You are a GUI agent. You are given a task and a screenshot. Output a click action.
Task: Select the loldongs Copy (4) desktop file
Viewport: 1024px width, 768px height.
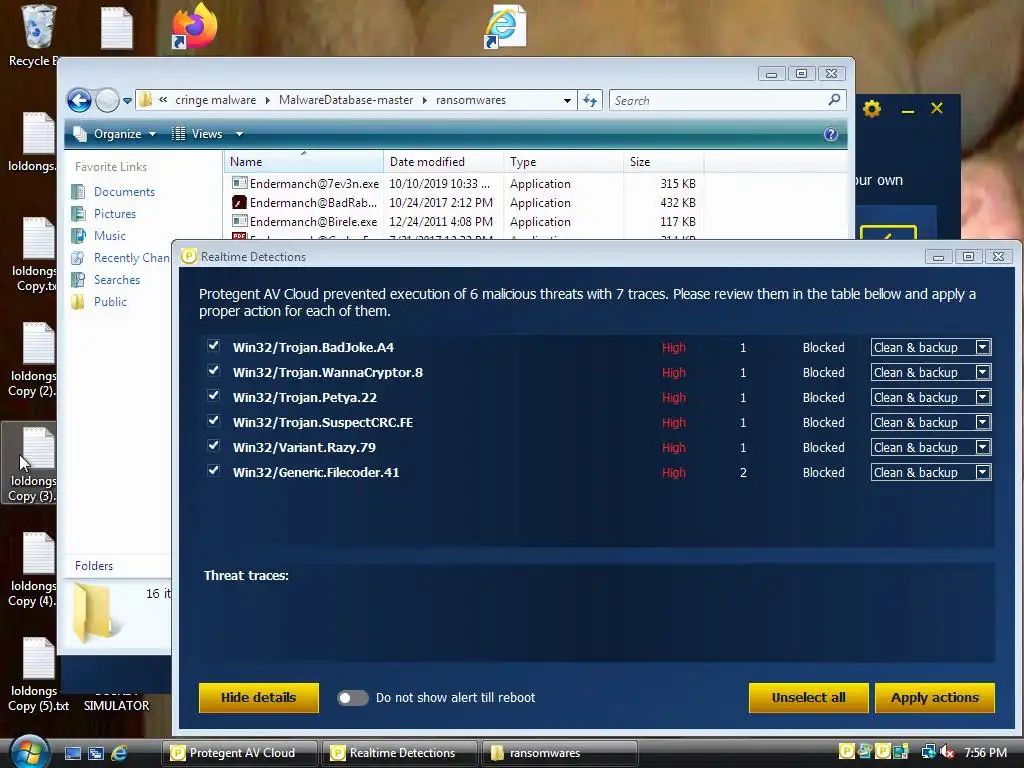(x=33, y=569)
